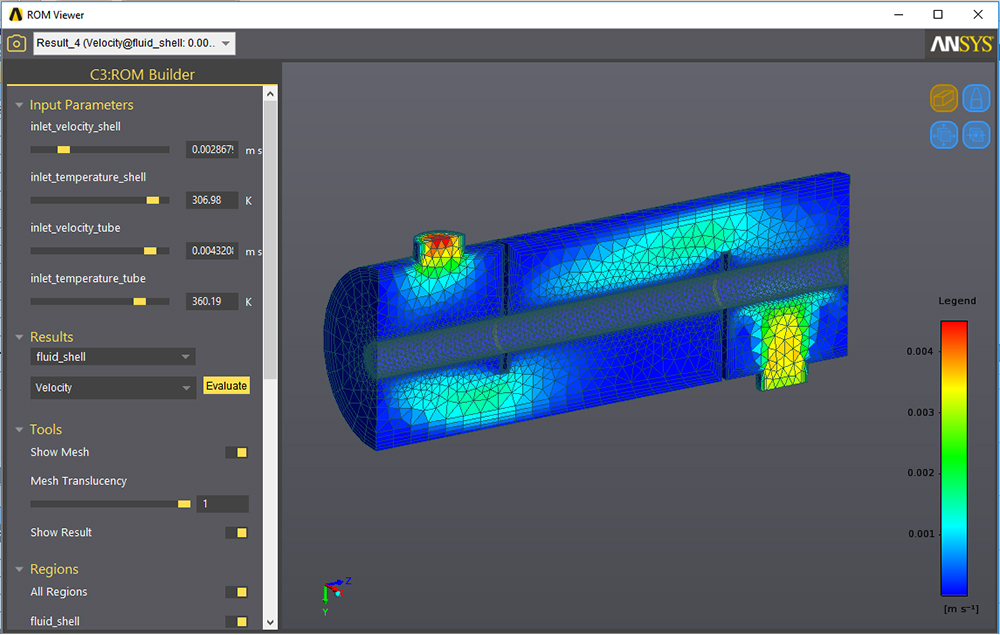Click the lighting cone icon in viewport
This screenshot has width=1000, height=635.
[976, 98]
